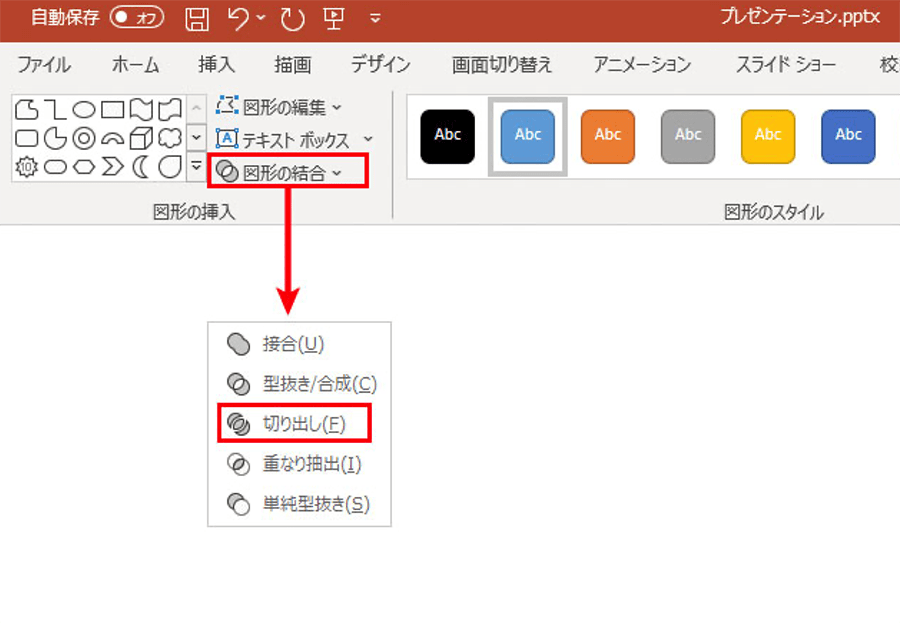Screen dimensions: 900x623
Task: Select the hexagon shape
Action: pos(84,167)
